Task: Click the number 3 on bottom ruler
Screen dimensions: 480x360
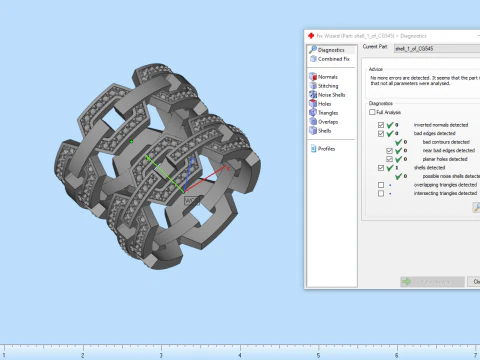Action: coord(161,355)
